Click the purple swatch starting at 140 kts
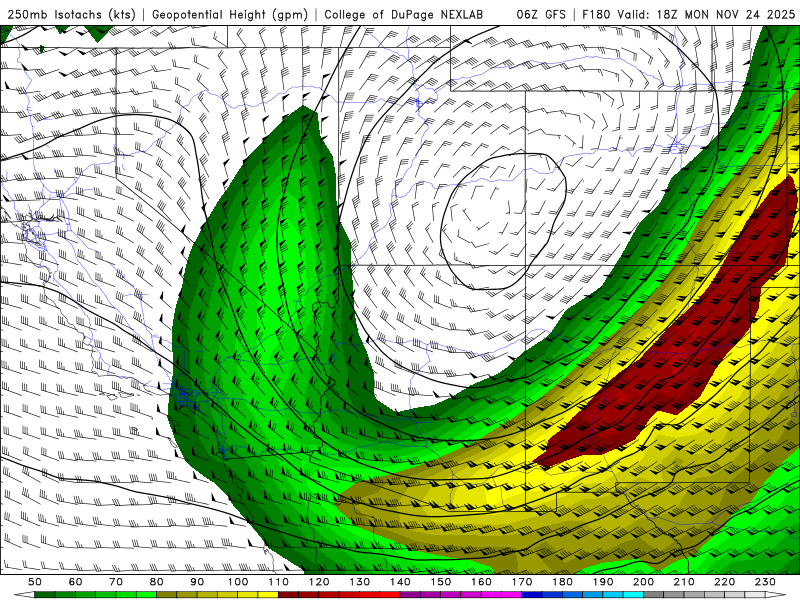The image size is (800, 600). pos(410,595)
